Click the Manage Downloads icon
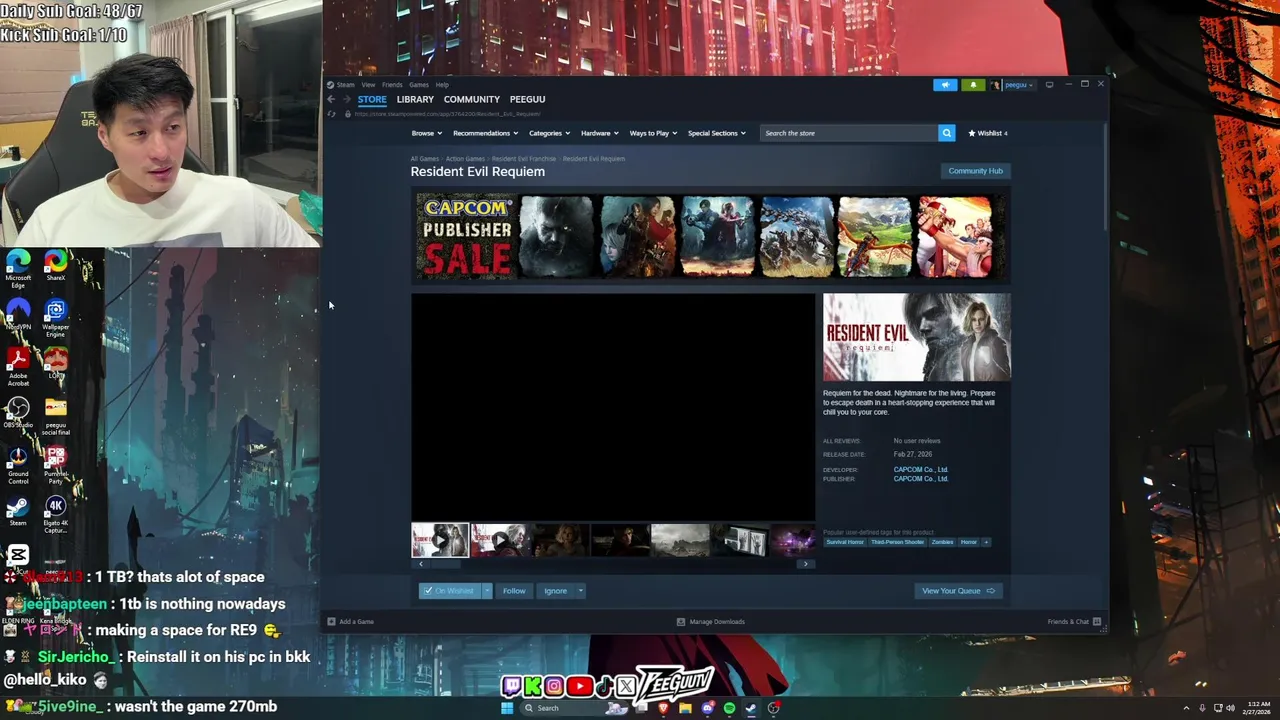This screenshot has height=720, width=1280. 681,622
